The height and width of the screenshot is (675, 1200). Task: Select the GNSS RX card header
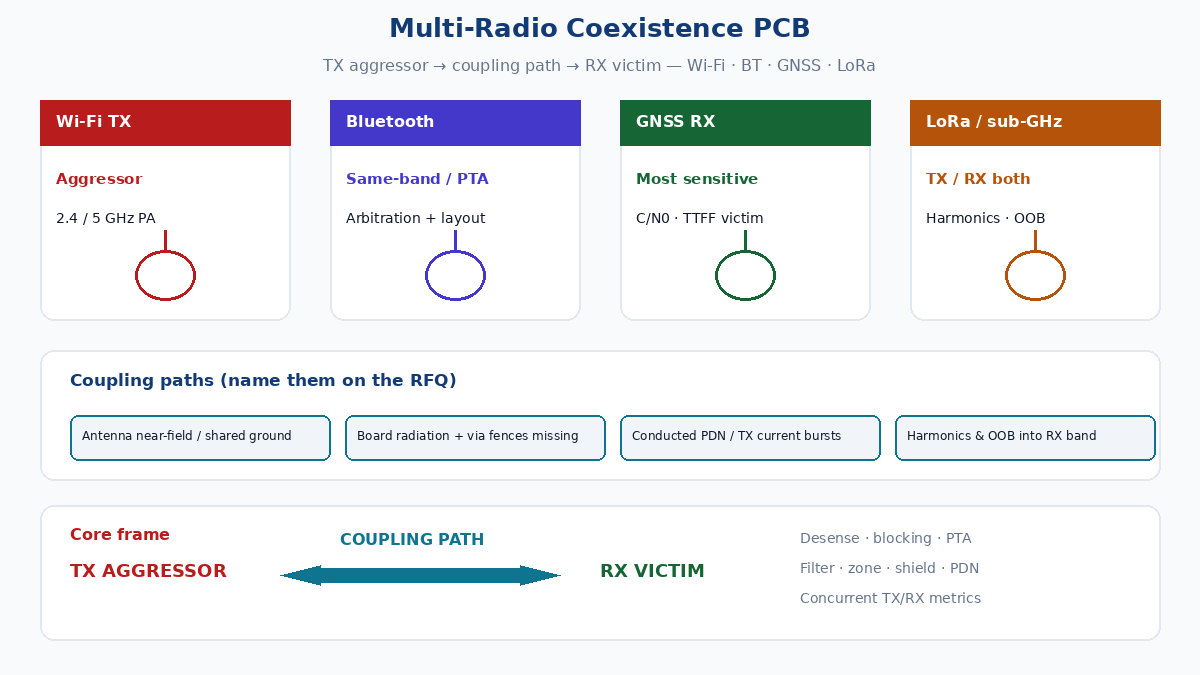pos(745,122)
